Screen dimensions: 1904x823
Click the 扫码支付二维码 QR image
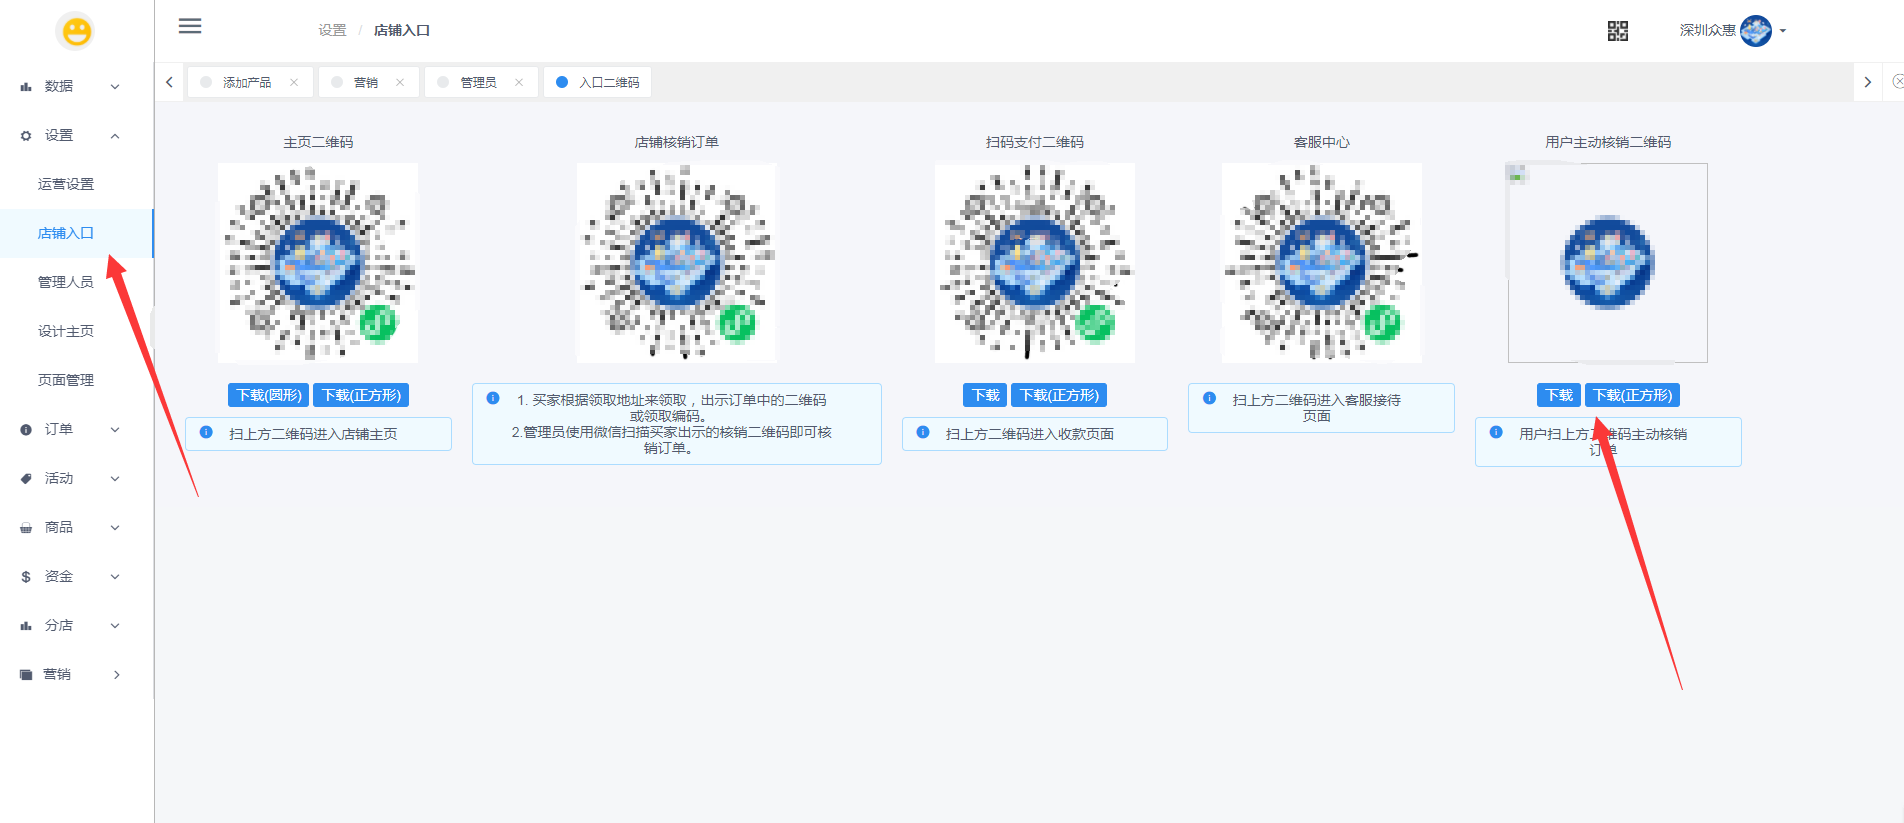[x=1035, y=263]
